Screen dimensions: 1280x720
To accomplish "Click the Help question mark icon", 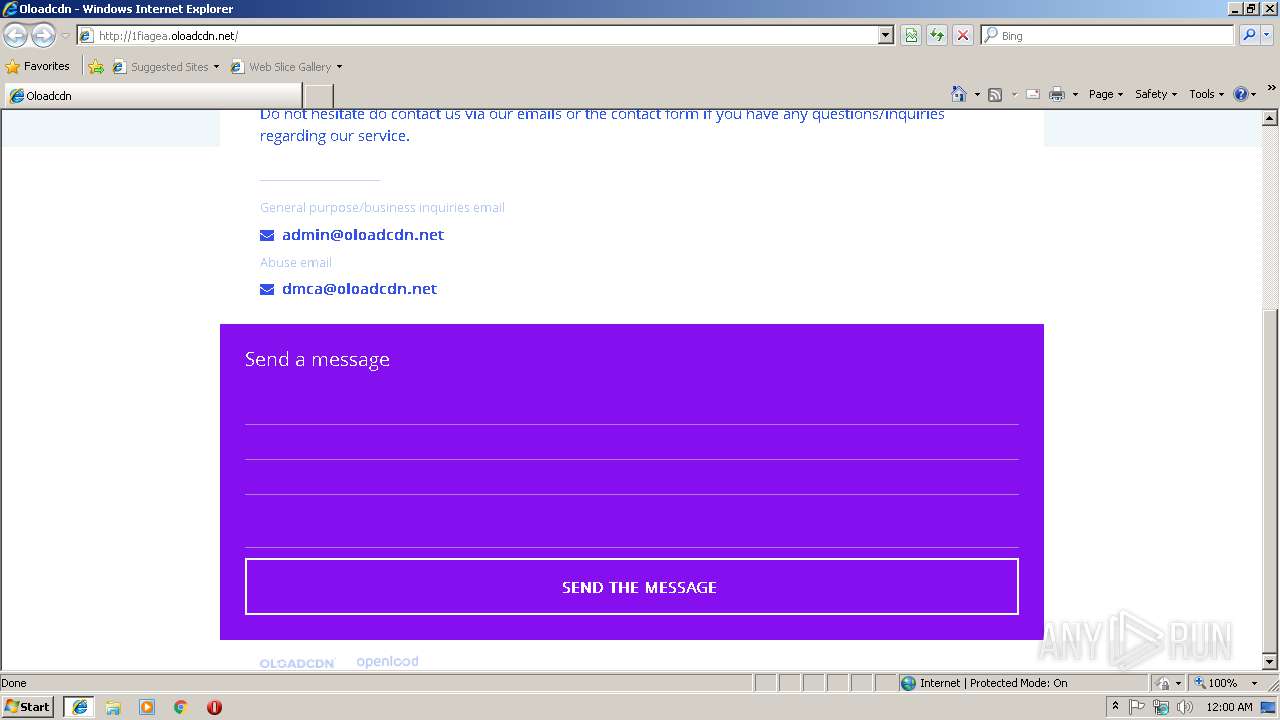I will [1241, 94].
